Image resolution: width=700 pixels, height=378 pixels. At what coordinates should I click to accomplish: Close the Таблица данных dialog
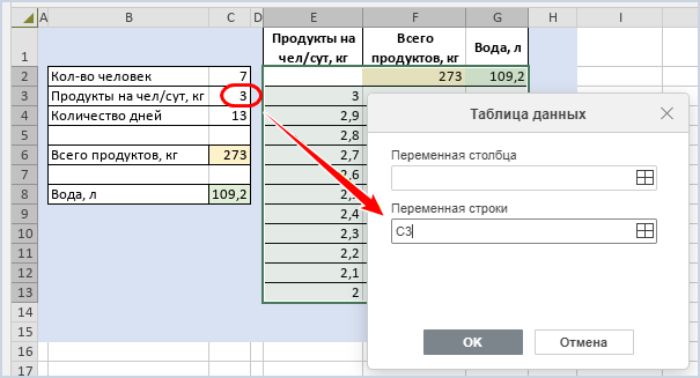coord(667,113)
